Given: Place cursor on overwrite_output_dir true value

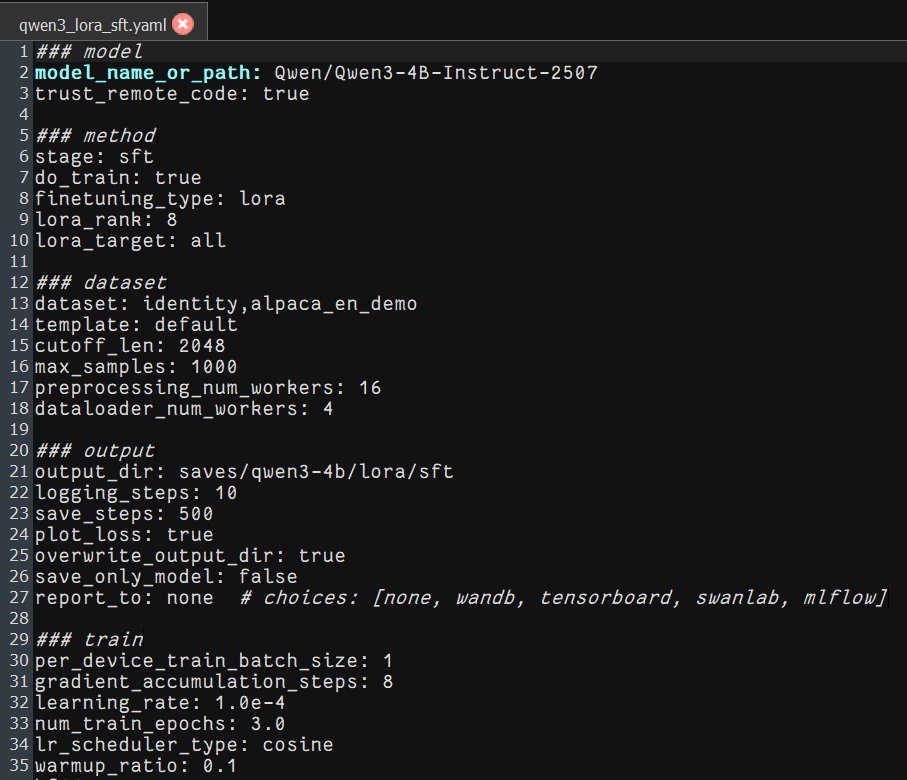Looking at the screenshot, I should 322,555.
